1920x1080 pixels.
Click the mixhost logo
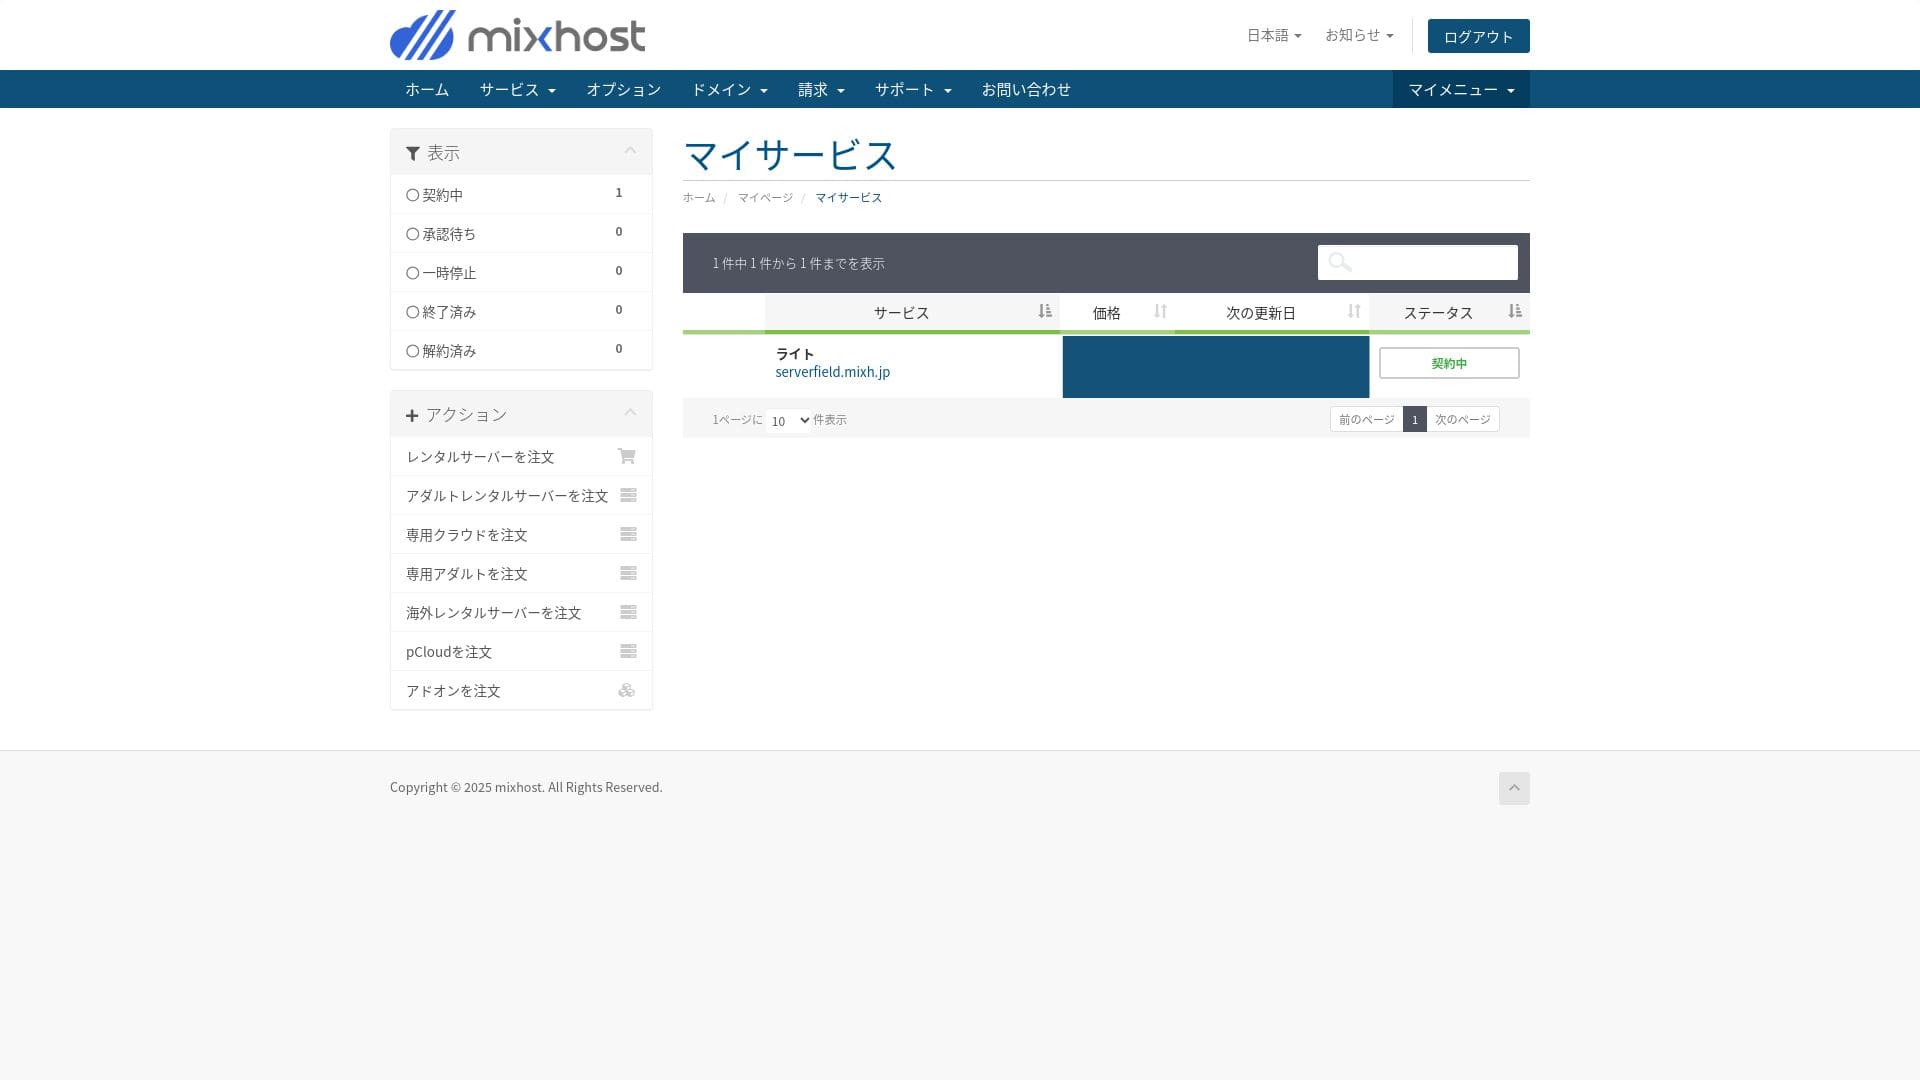coord(517,35)
